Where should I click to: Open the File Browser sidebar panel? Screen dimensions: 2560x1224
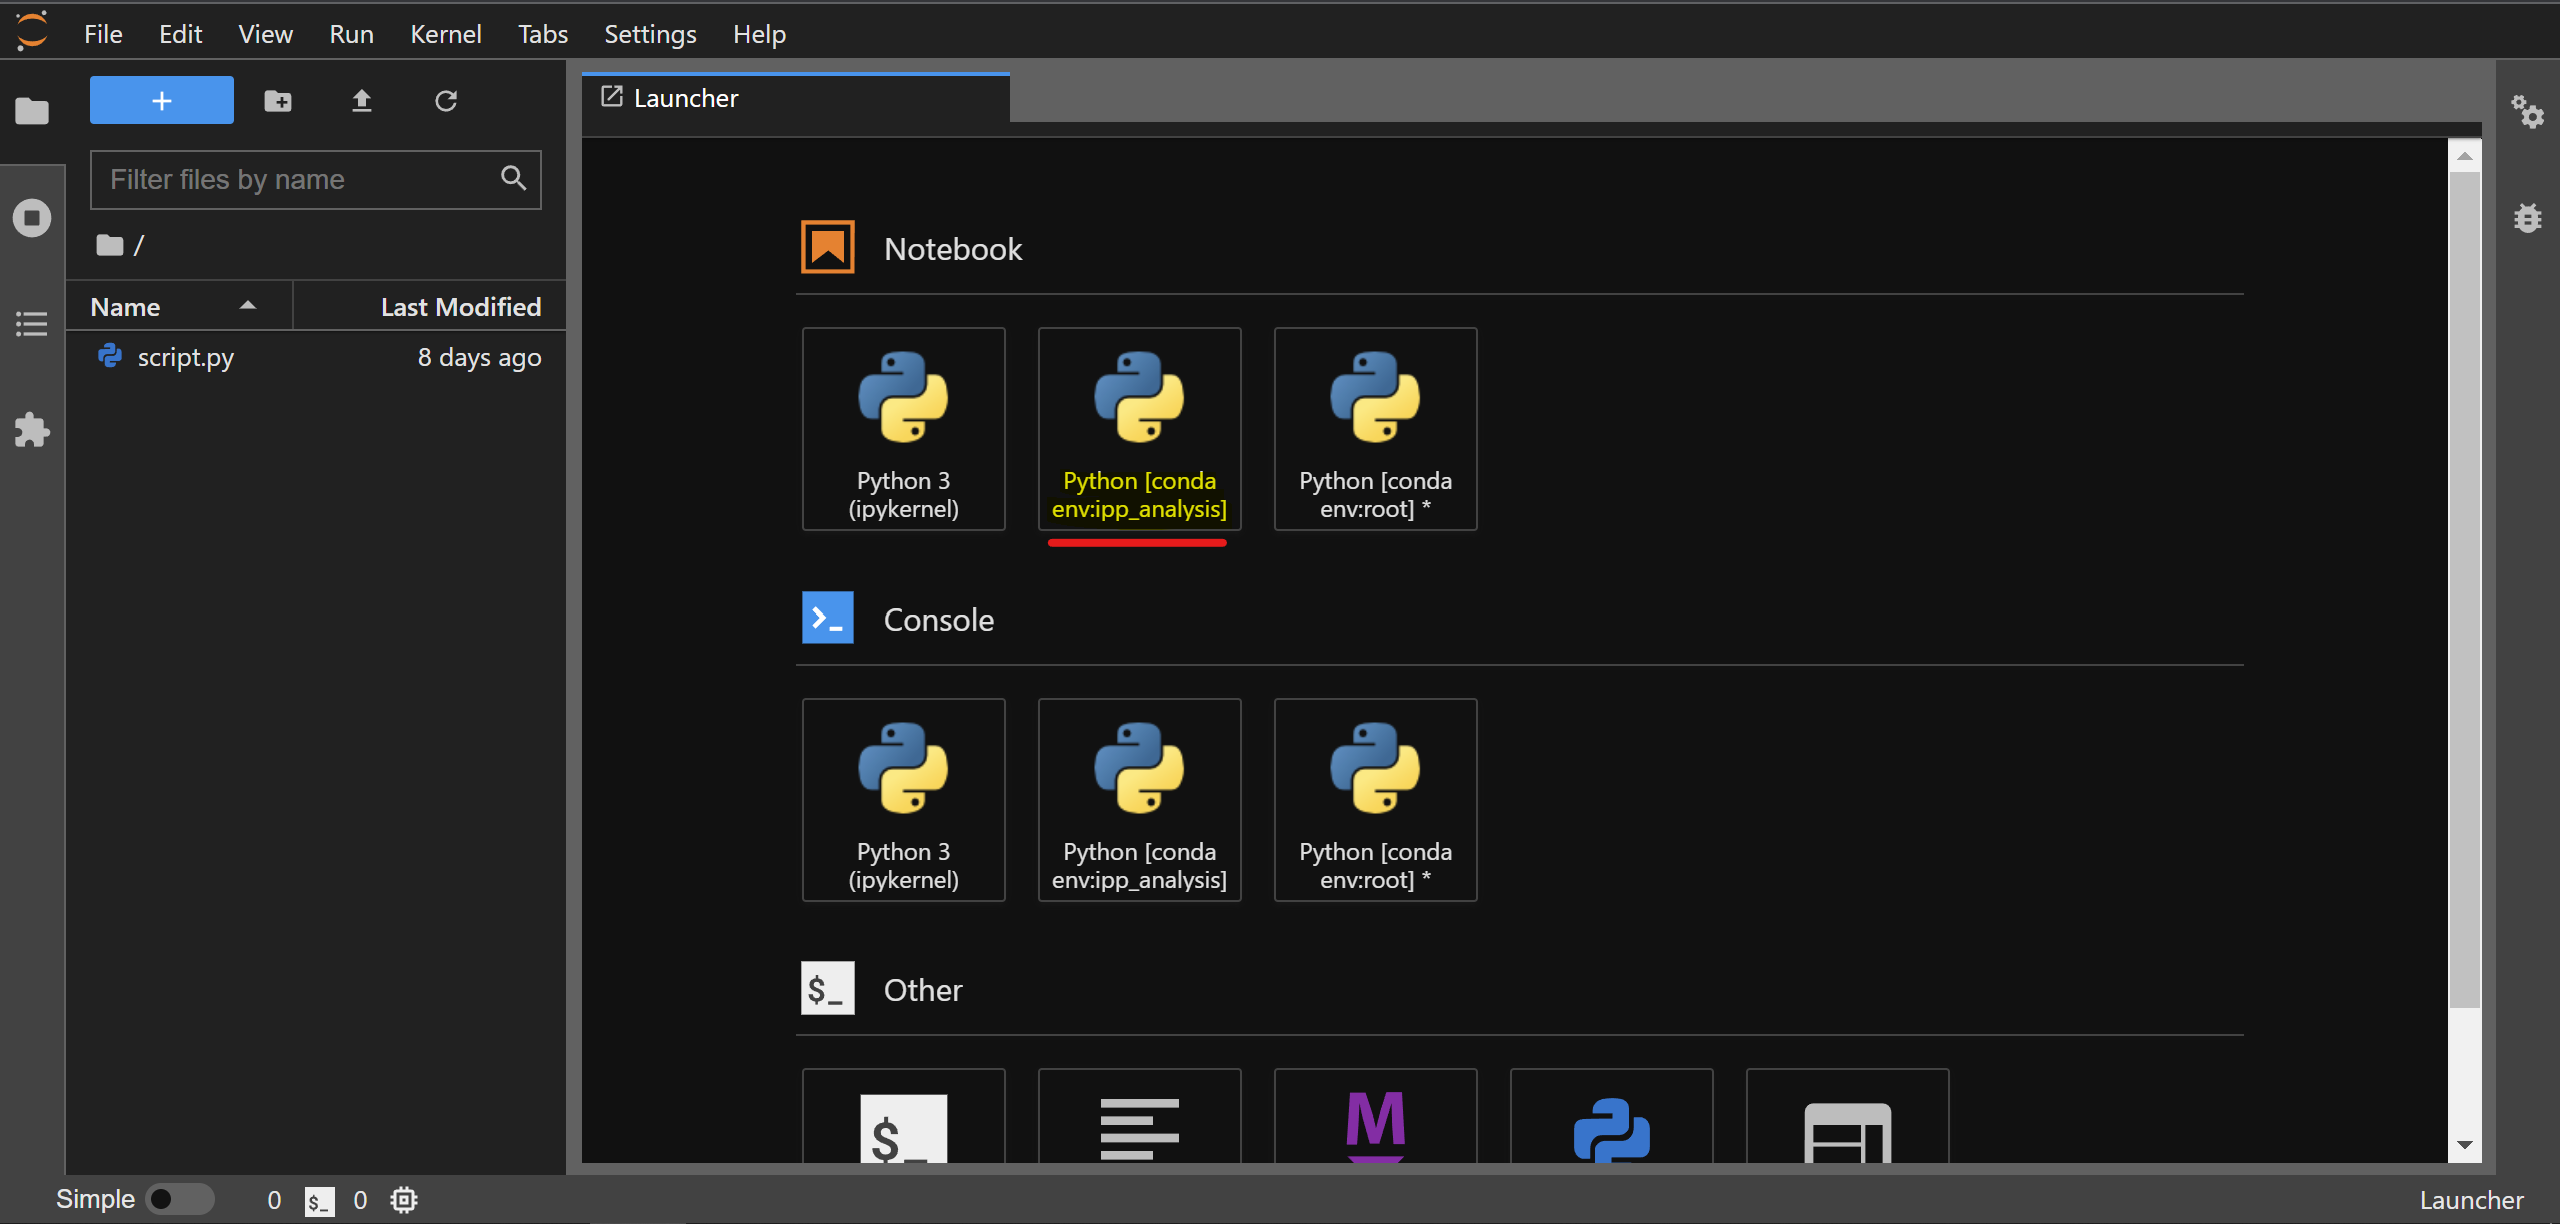[32, 111]
